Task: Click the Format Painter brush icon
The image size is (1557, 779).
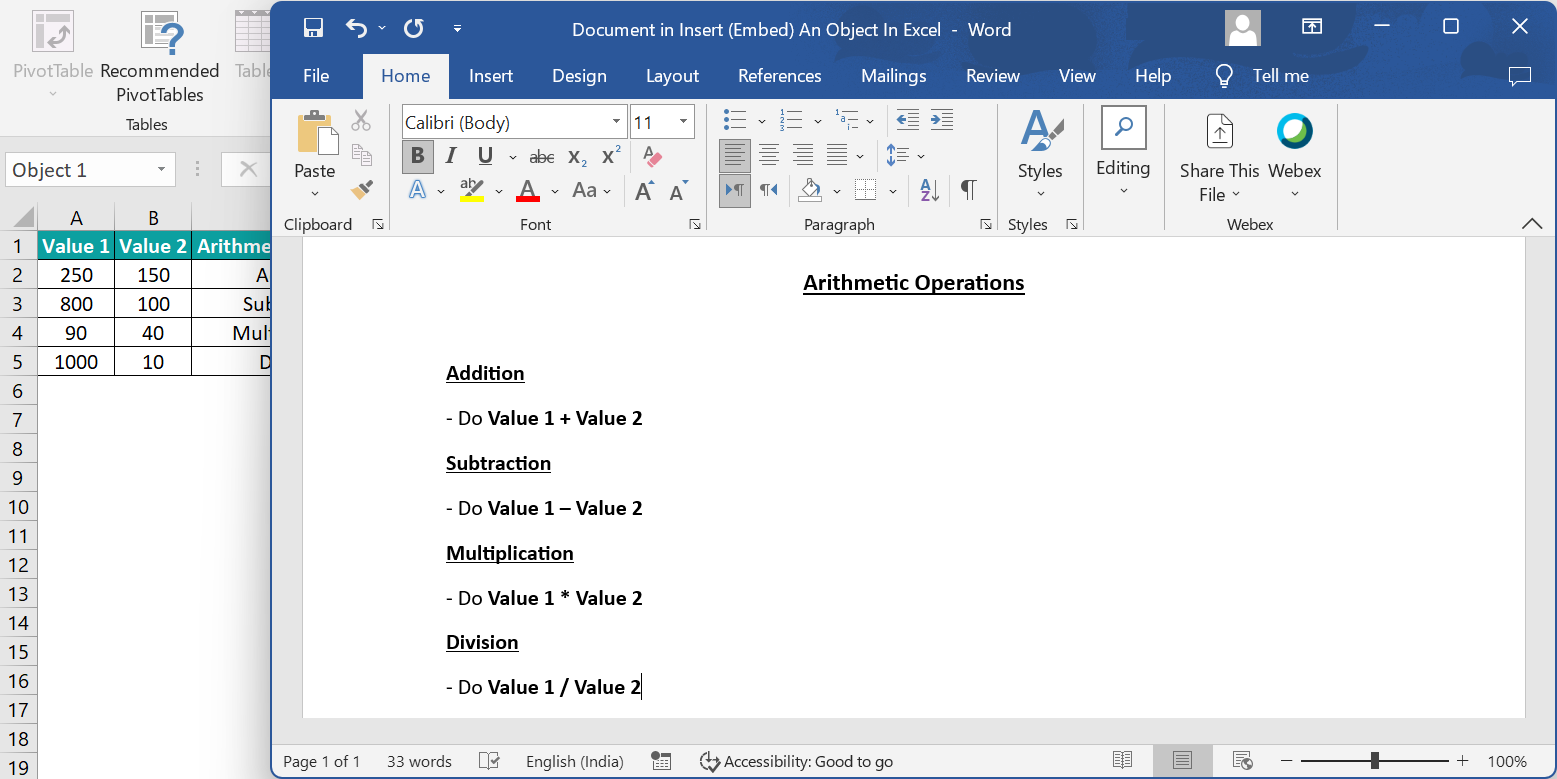Action: (x=362, y=189)
